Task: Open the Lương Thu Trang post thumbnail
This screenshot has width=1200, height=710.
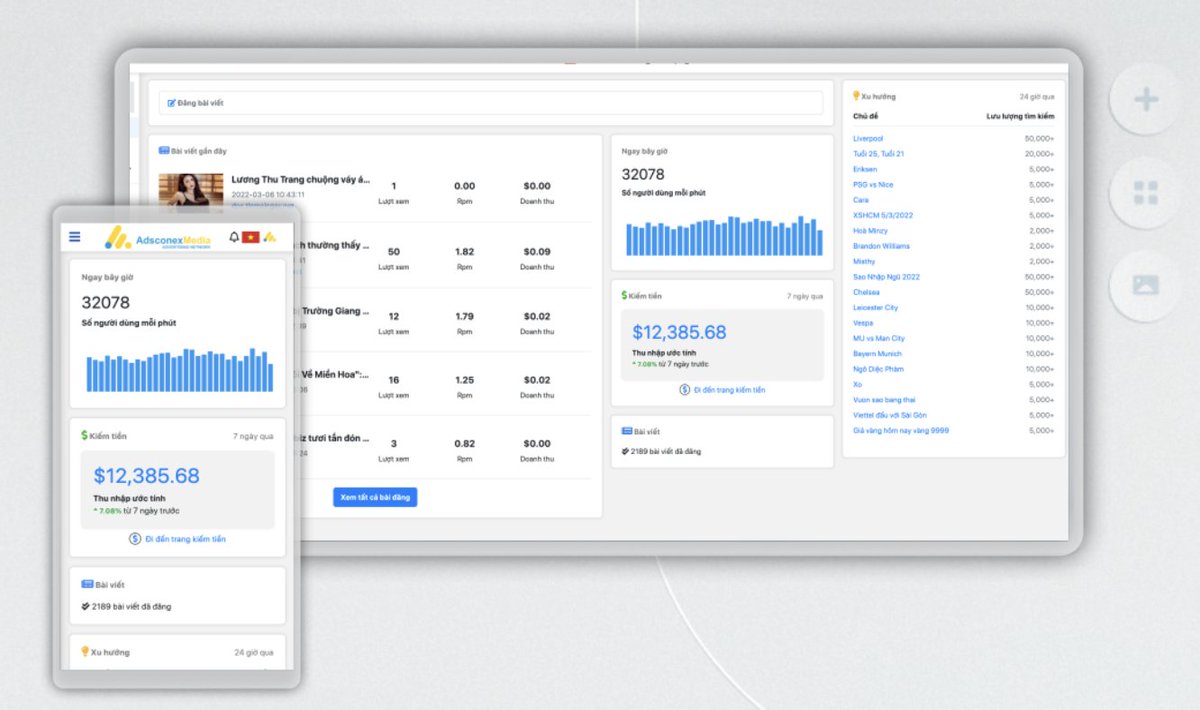Action: coord(191,190)
